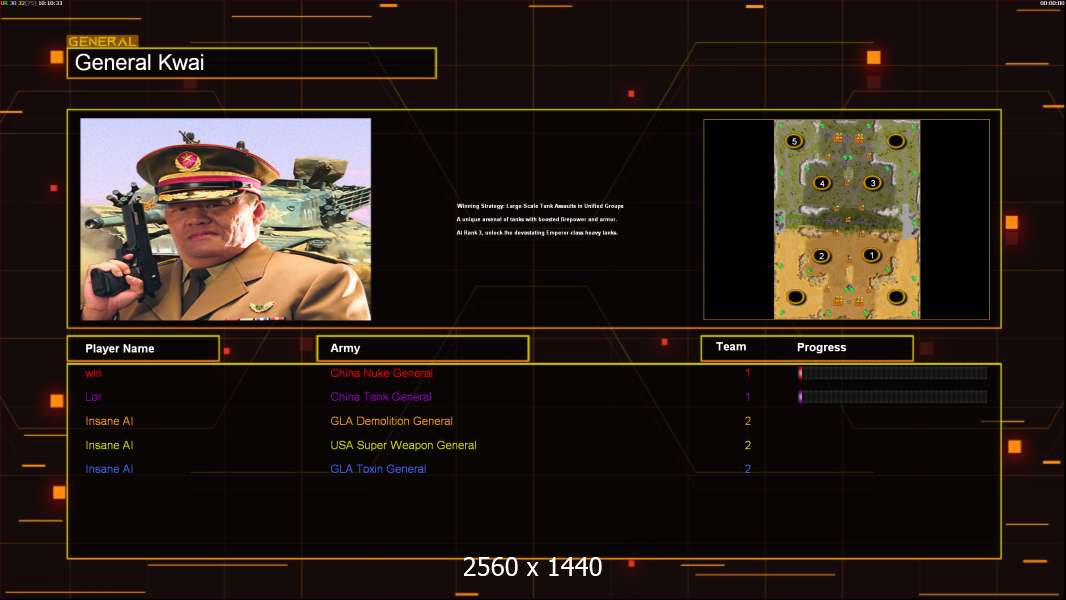
Task: Click the loading progress bar for player win
Action: pyautogui.click(x=893, y=373)
